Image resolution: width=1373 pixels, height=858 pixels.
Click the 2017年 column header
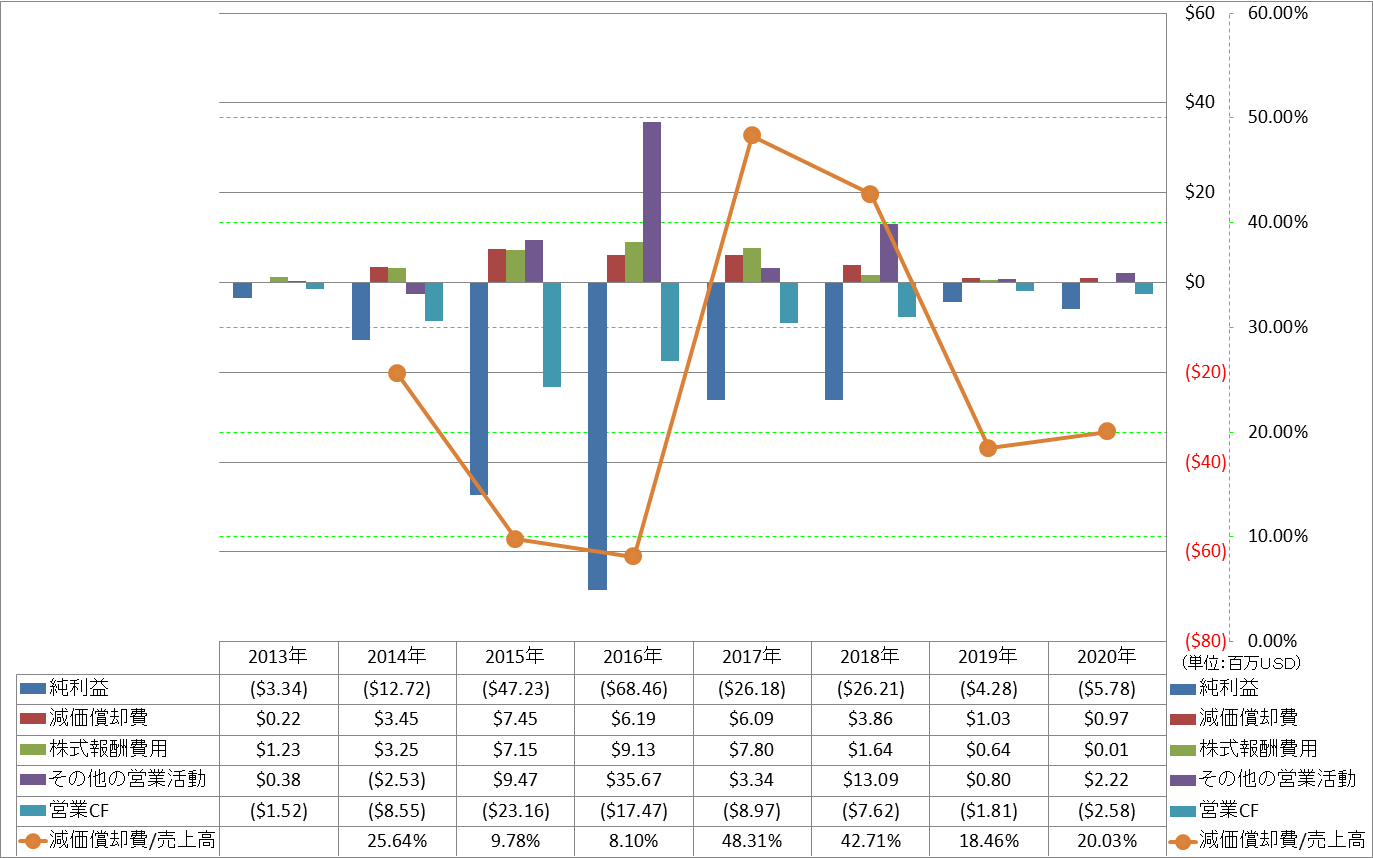pyautogui.click(x=752, y=657)
